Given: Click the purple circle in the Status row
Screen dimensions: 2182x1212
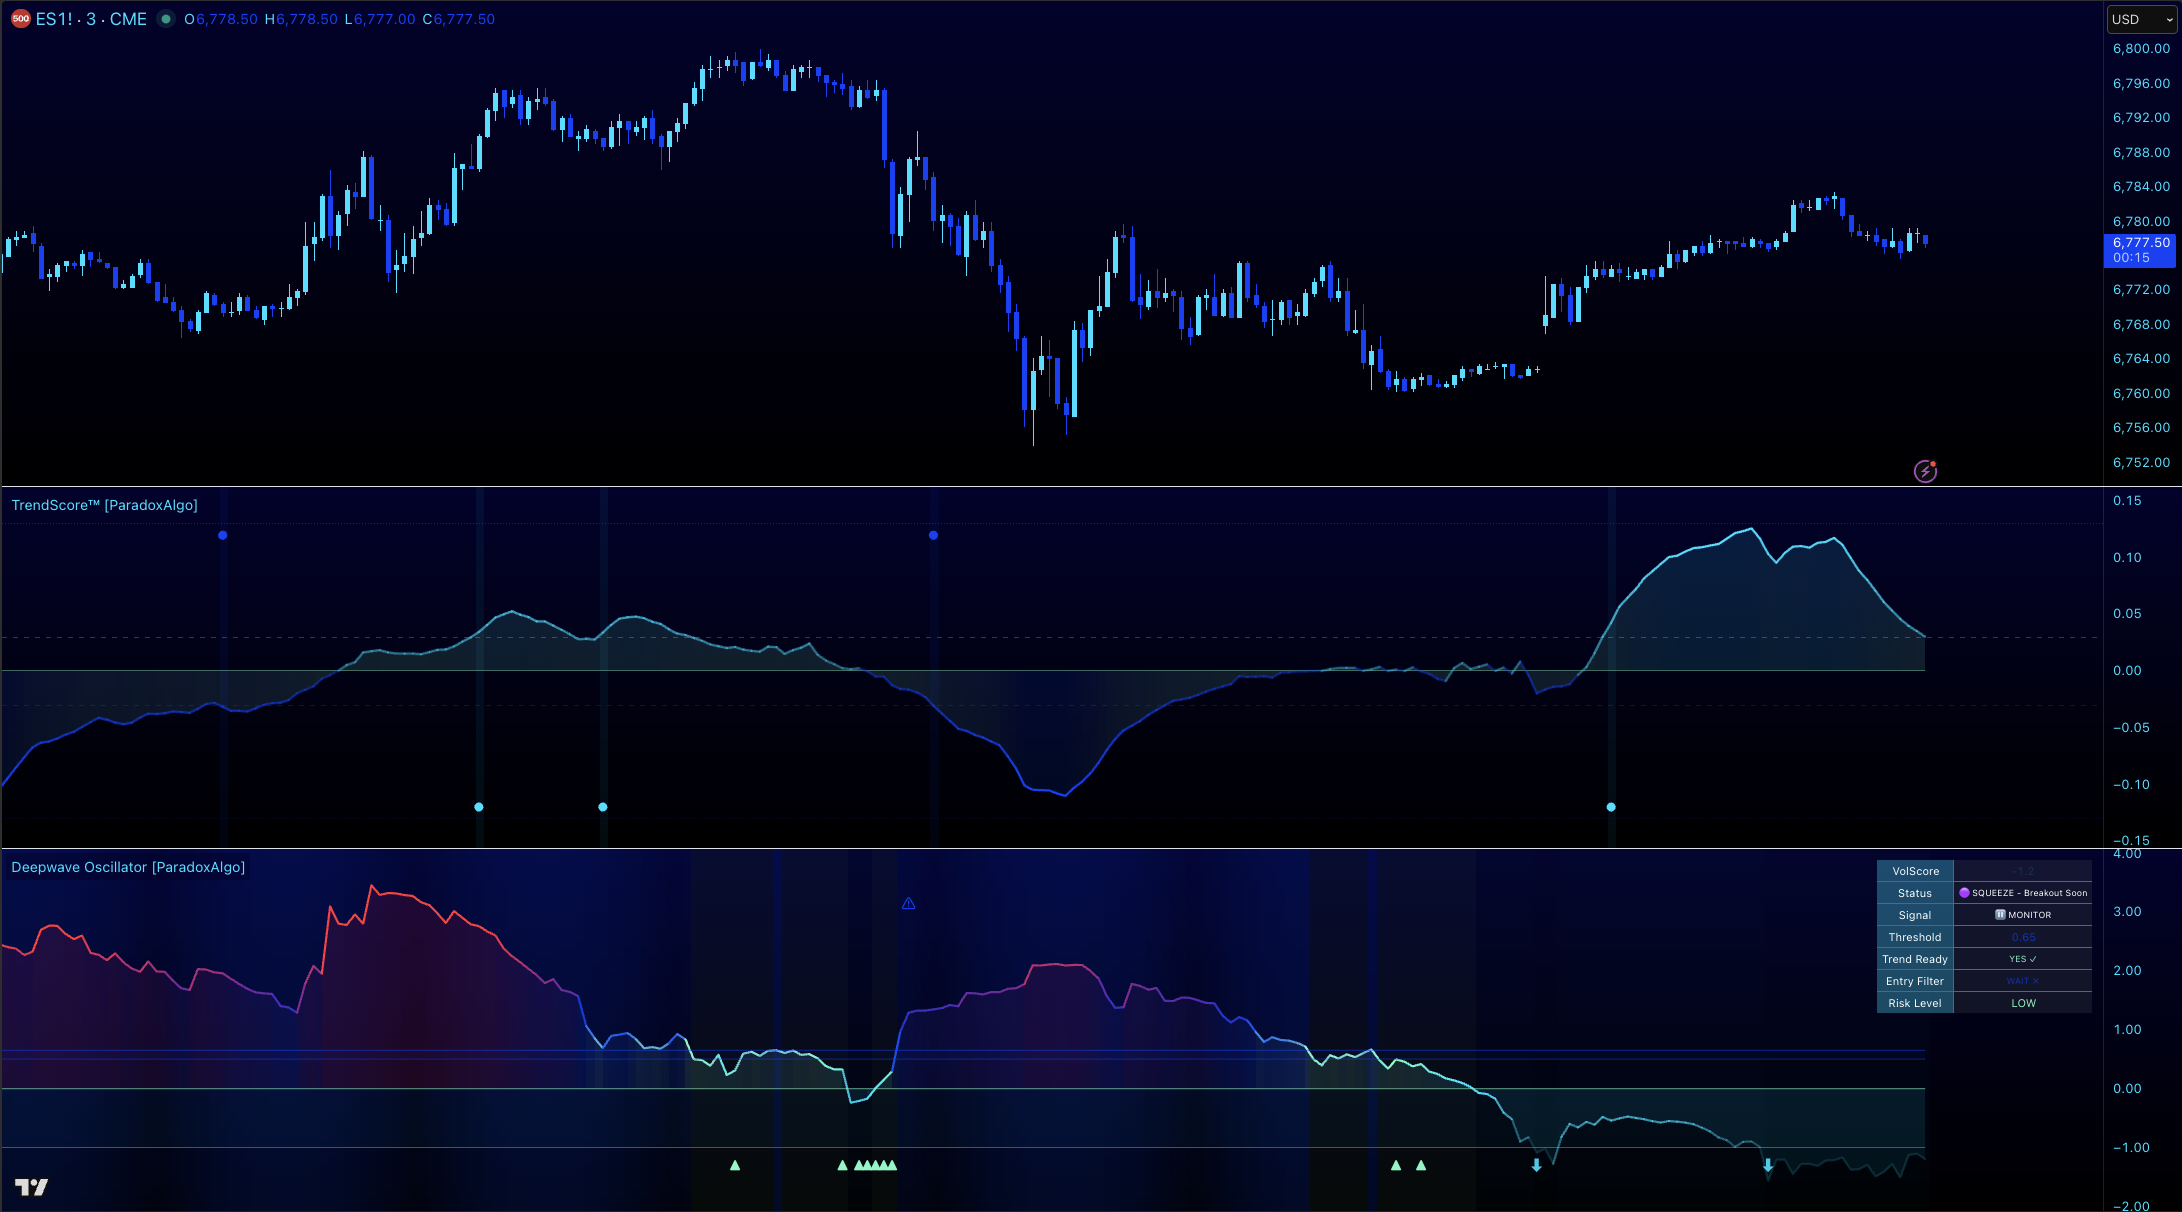Looking at the screenshot, I should tap(1964, 893).
